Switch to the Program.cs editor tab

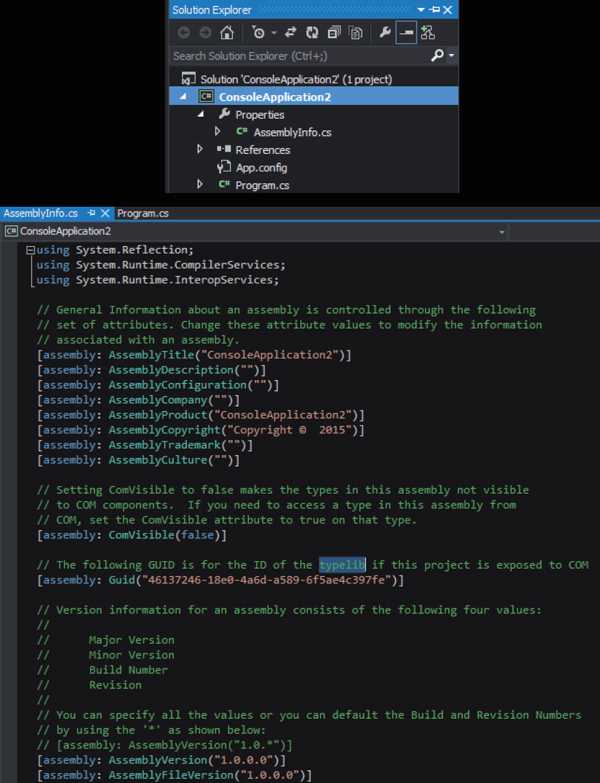143,213
